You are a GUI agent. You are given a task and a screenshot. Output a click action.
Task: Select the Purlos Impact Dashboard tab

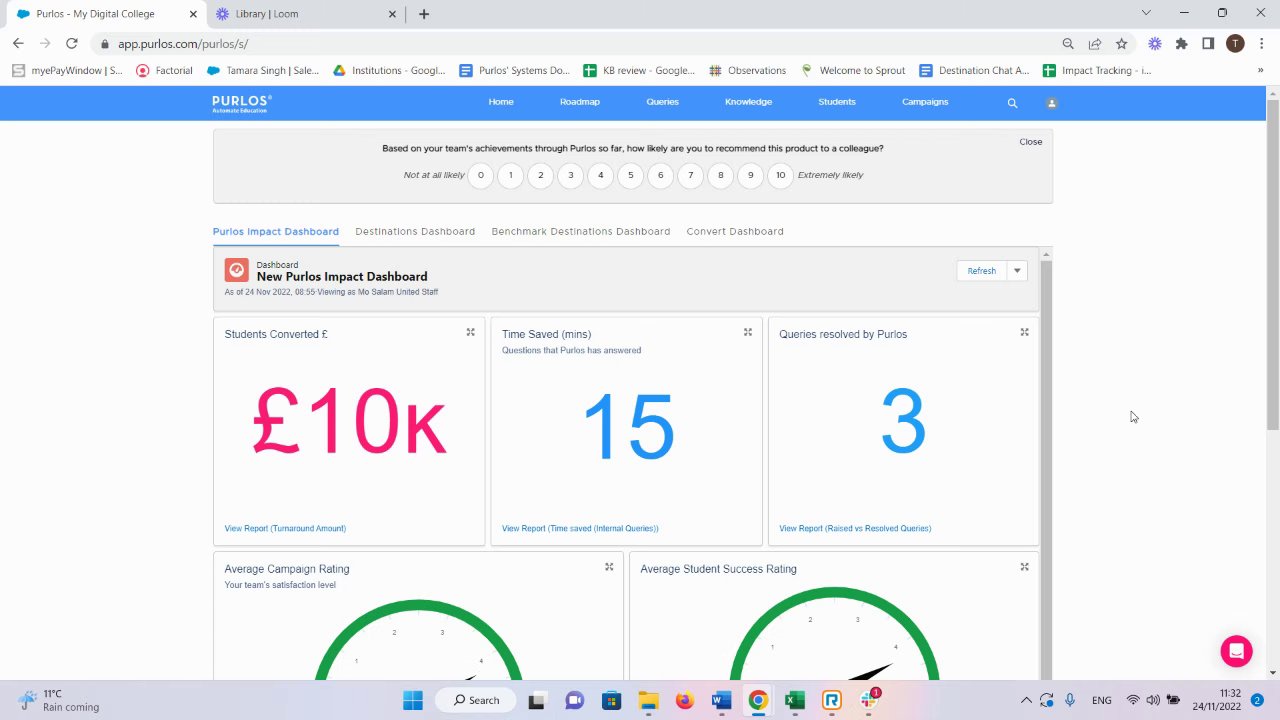[x=276, y=231]
